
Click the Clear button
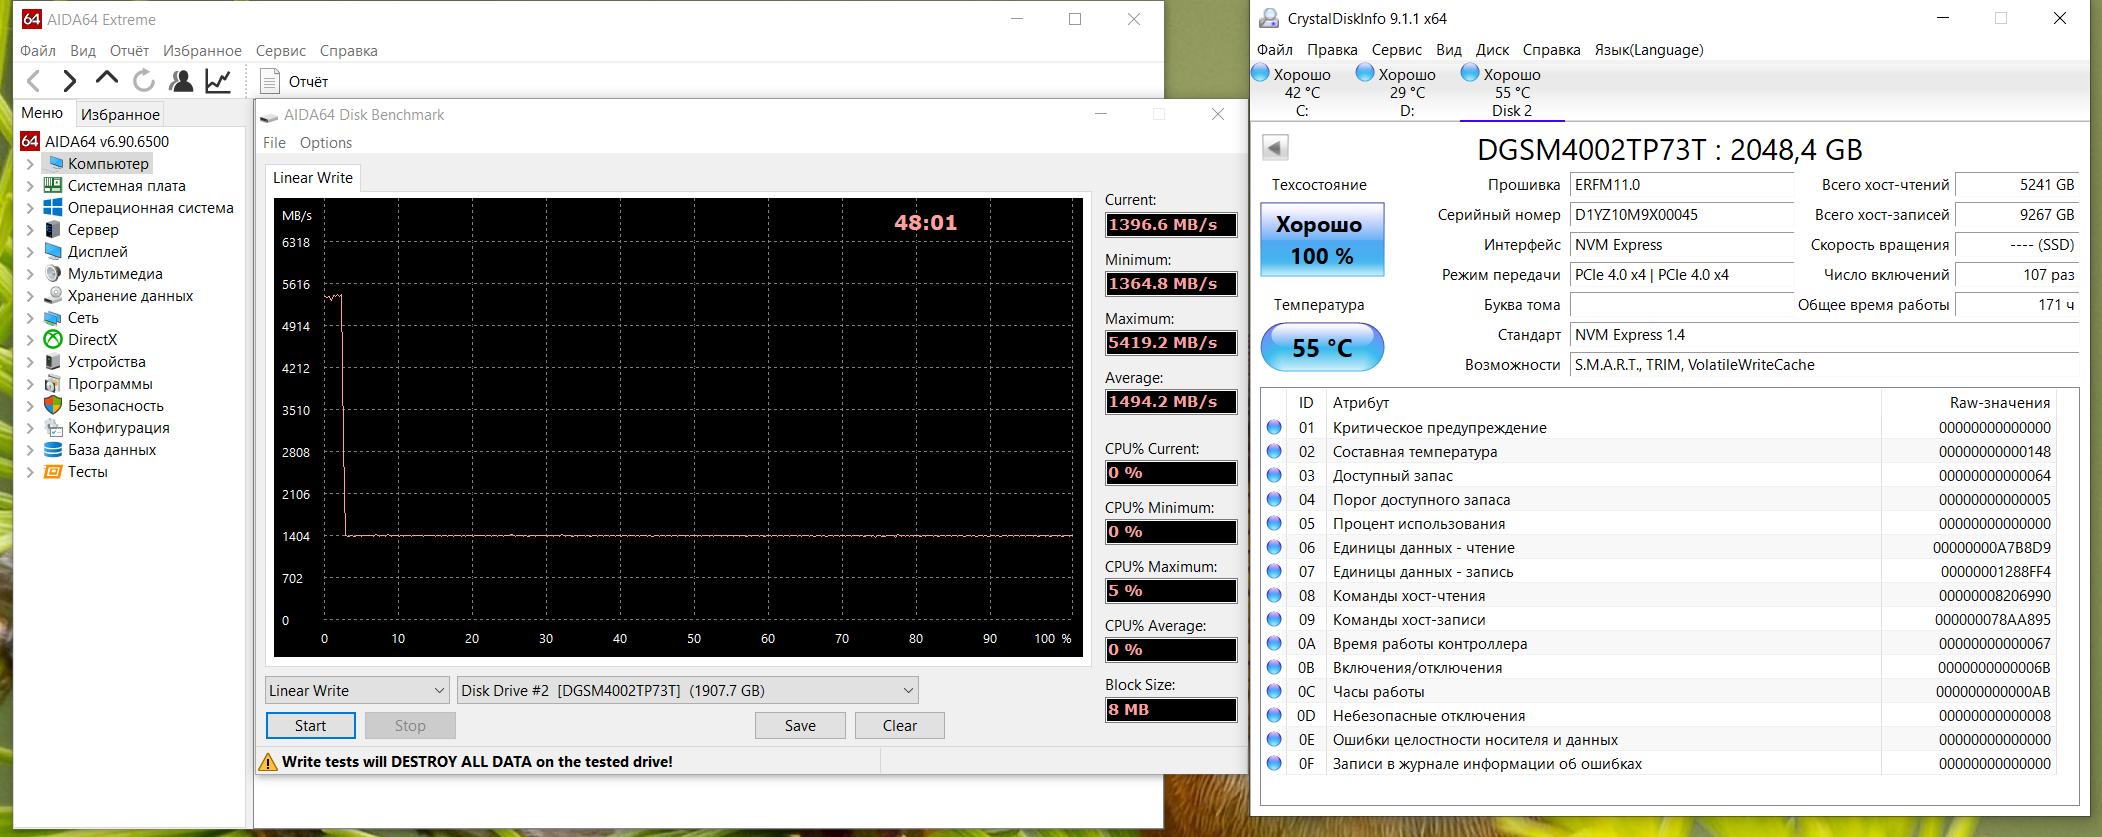(900, 725)
